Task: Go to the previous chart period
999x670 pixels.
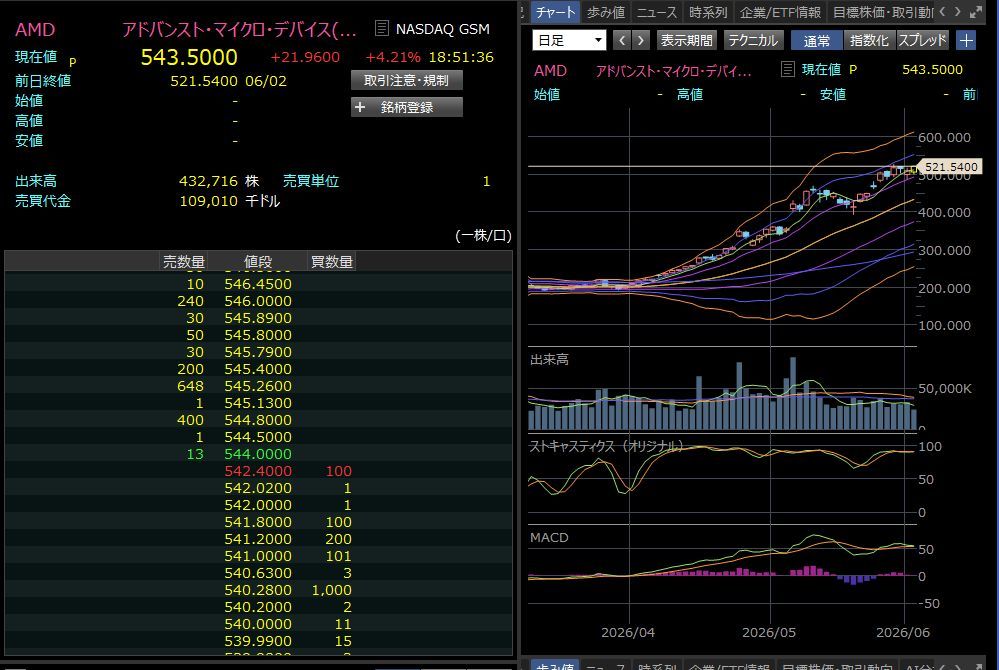Action: point(622,40)
